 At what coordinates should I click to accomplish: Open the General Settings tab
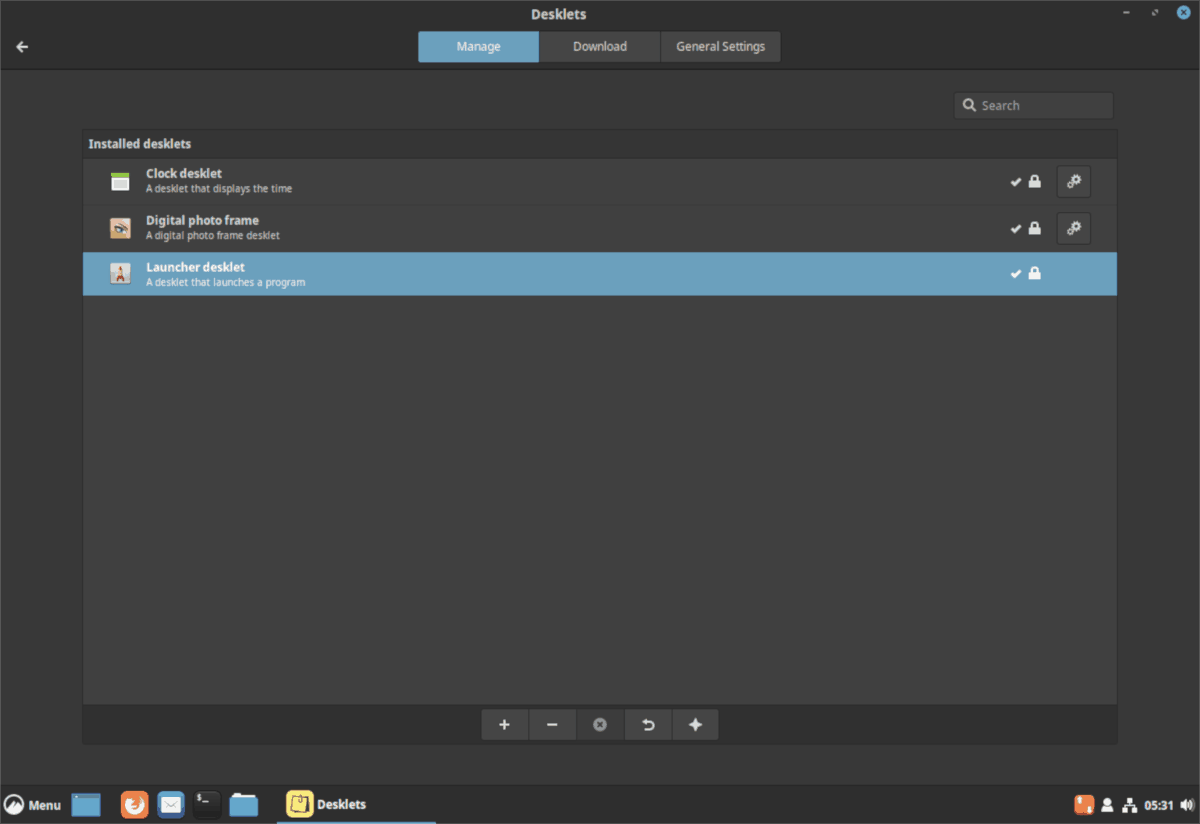click(x=720, y=46)
